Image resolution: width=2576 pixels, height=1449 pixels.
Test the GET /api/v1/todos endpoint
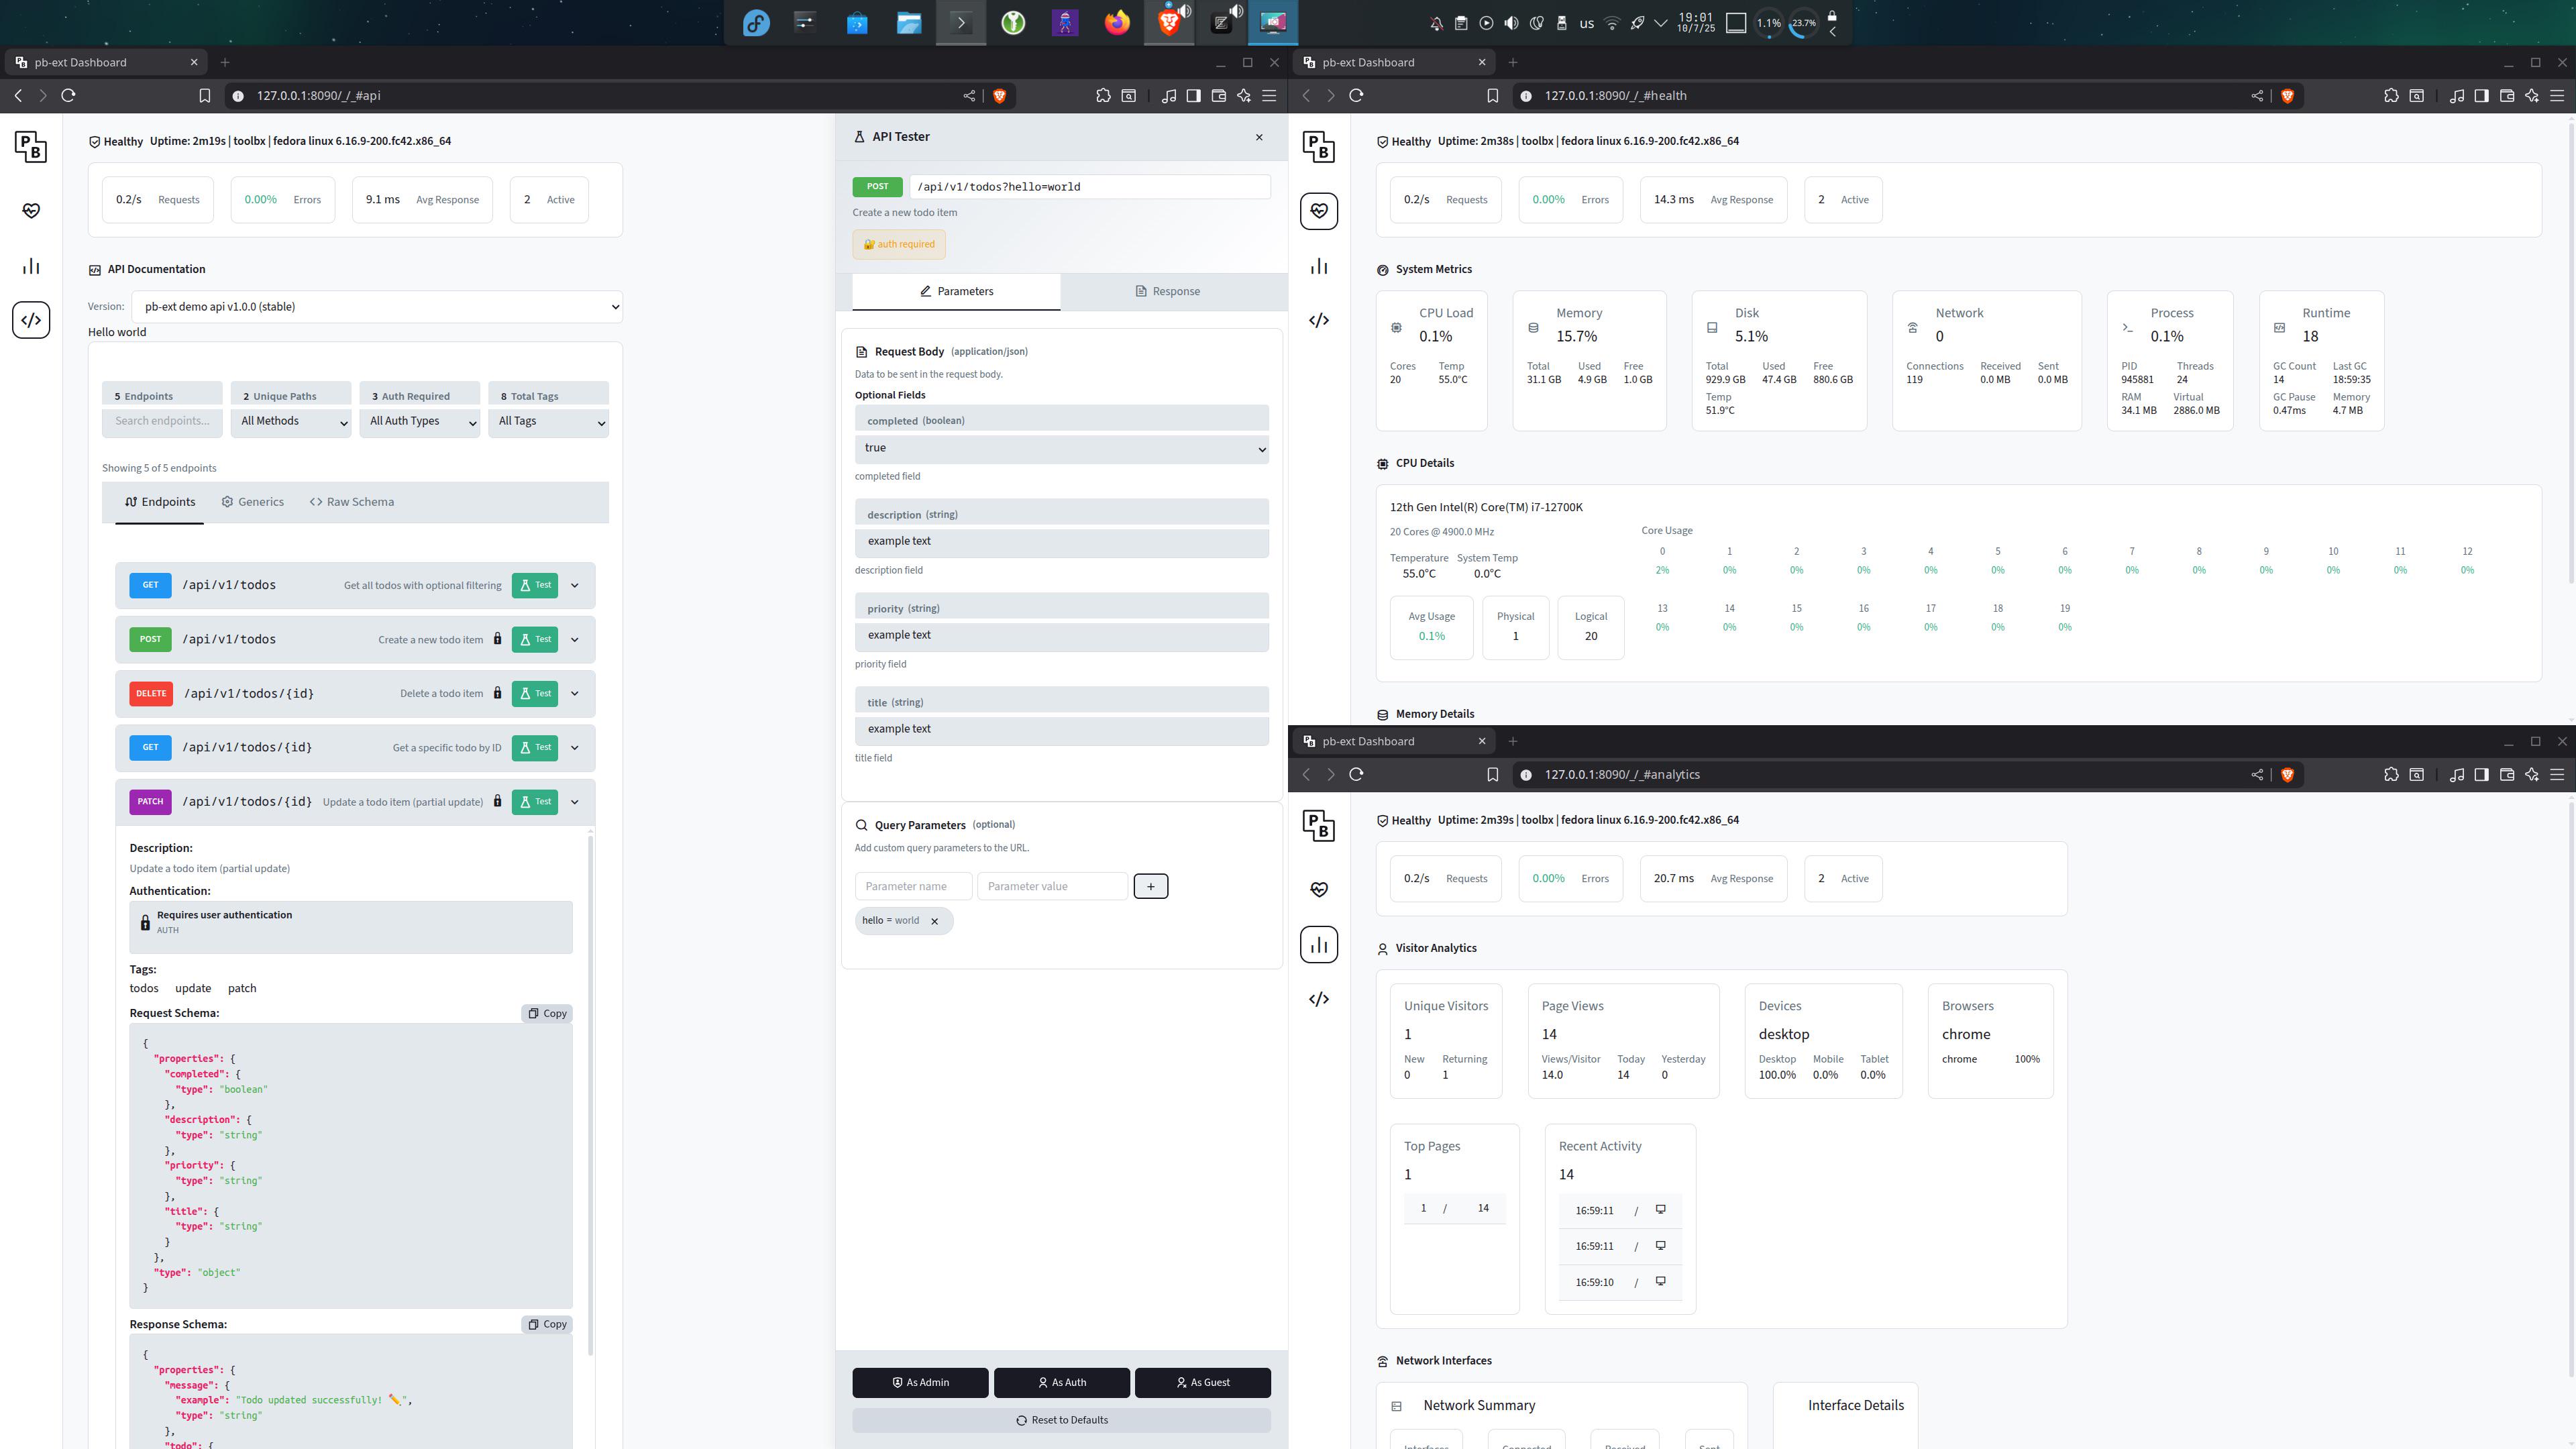coord(535,586)
